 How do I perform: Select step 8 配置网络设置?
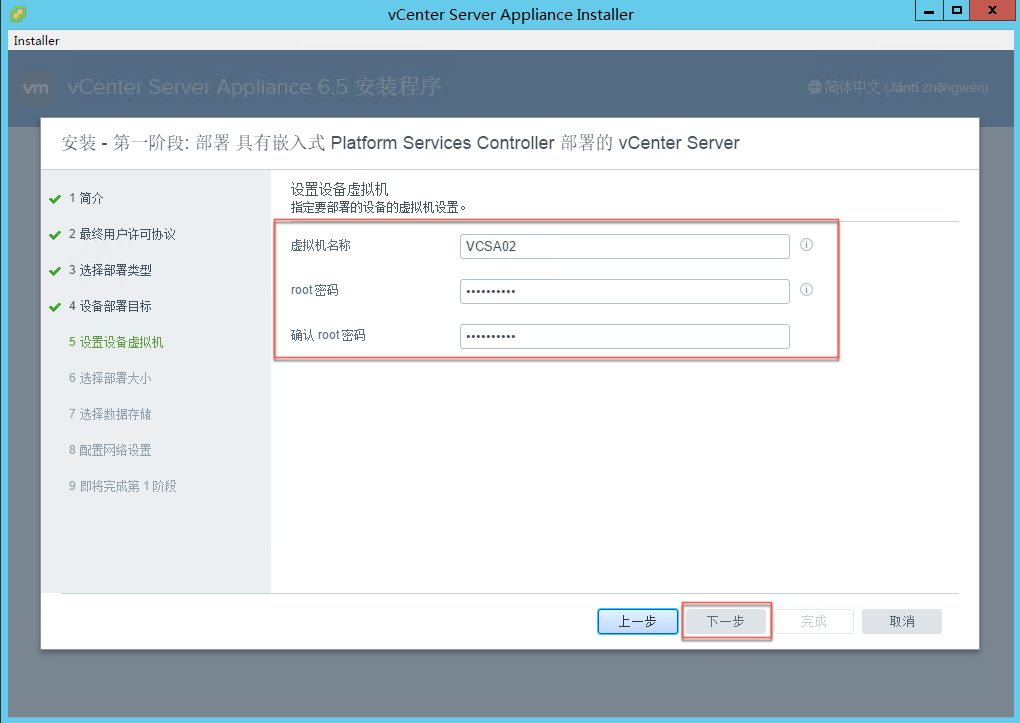110,450
